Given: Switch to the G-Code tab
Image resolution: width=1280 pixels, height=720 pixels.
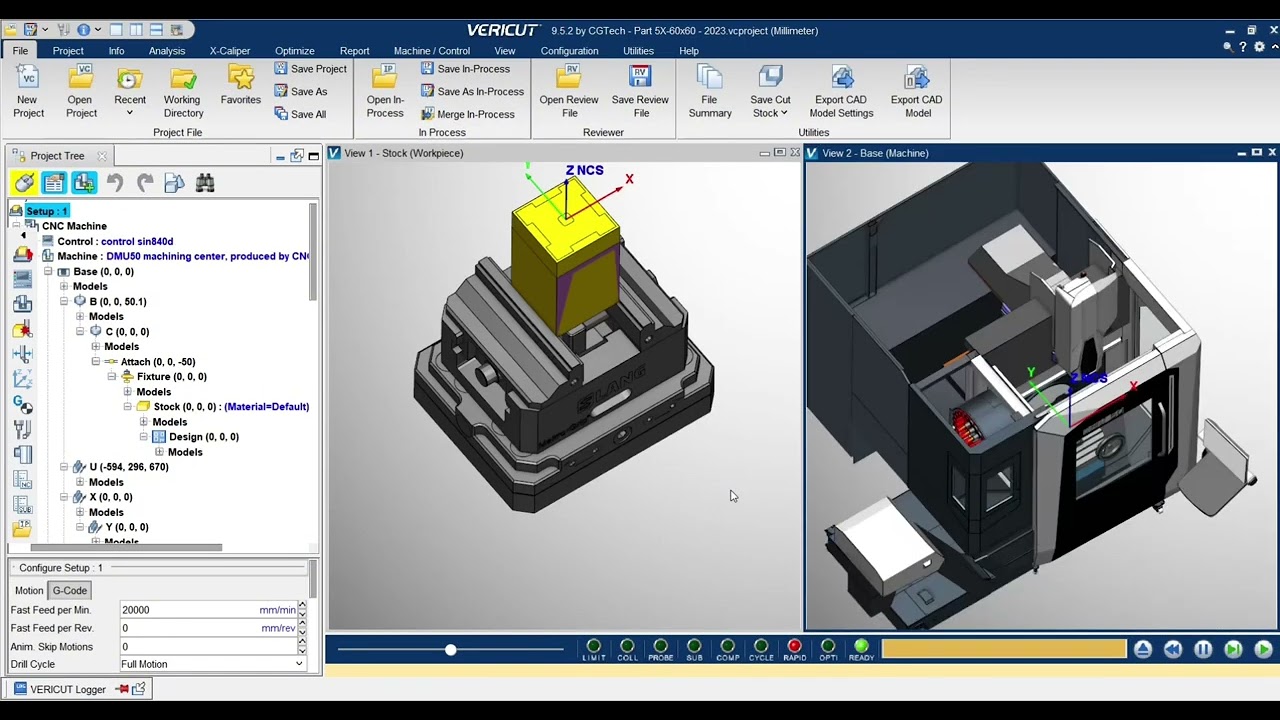Looking at the screenshot, I should [x=70, y=591].
